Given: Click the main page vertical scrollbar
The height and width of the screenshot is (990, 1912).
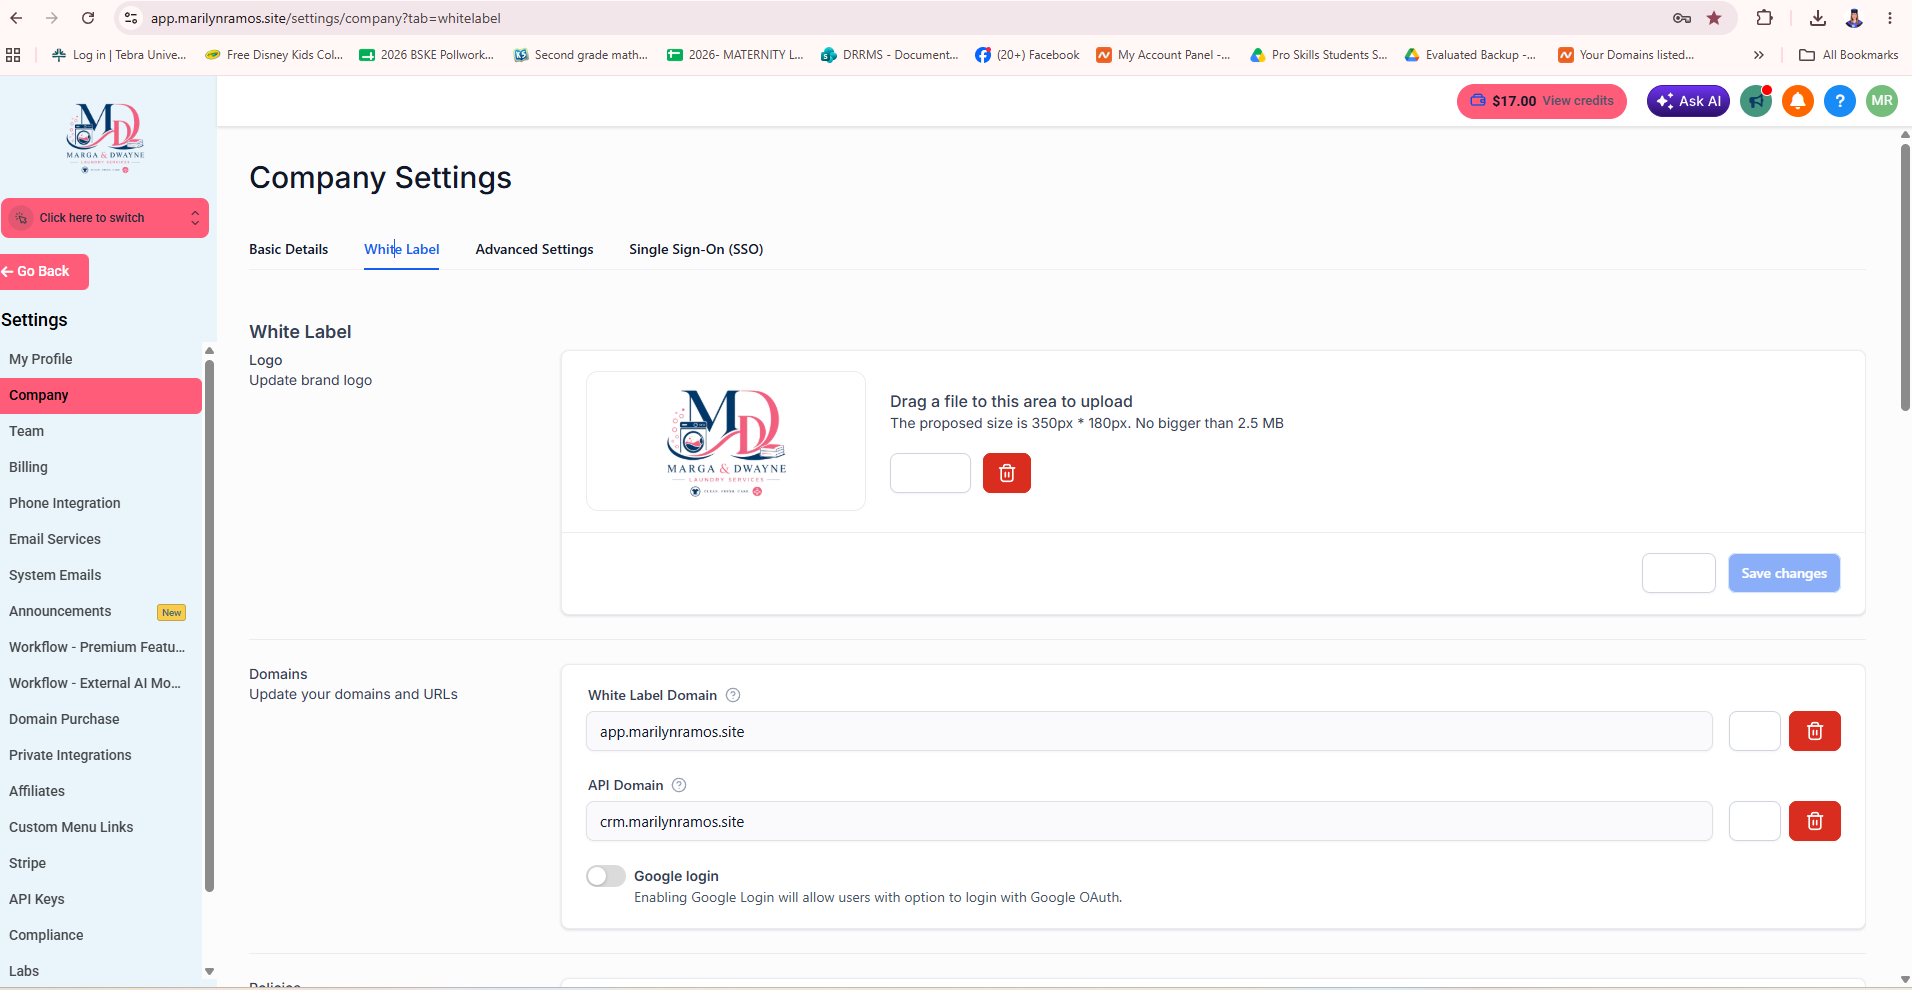Looking at the screenshot, I should [1905, 277].
